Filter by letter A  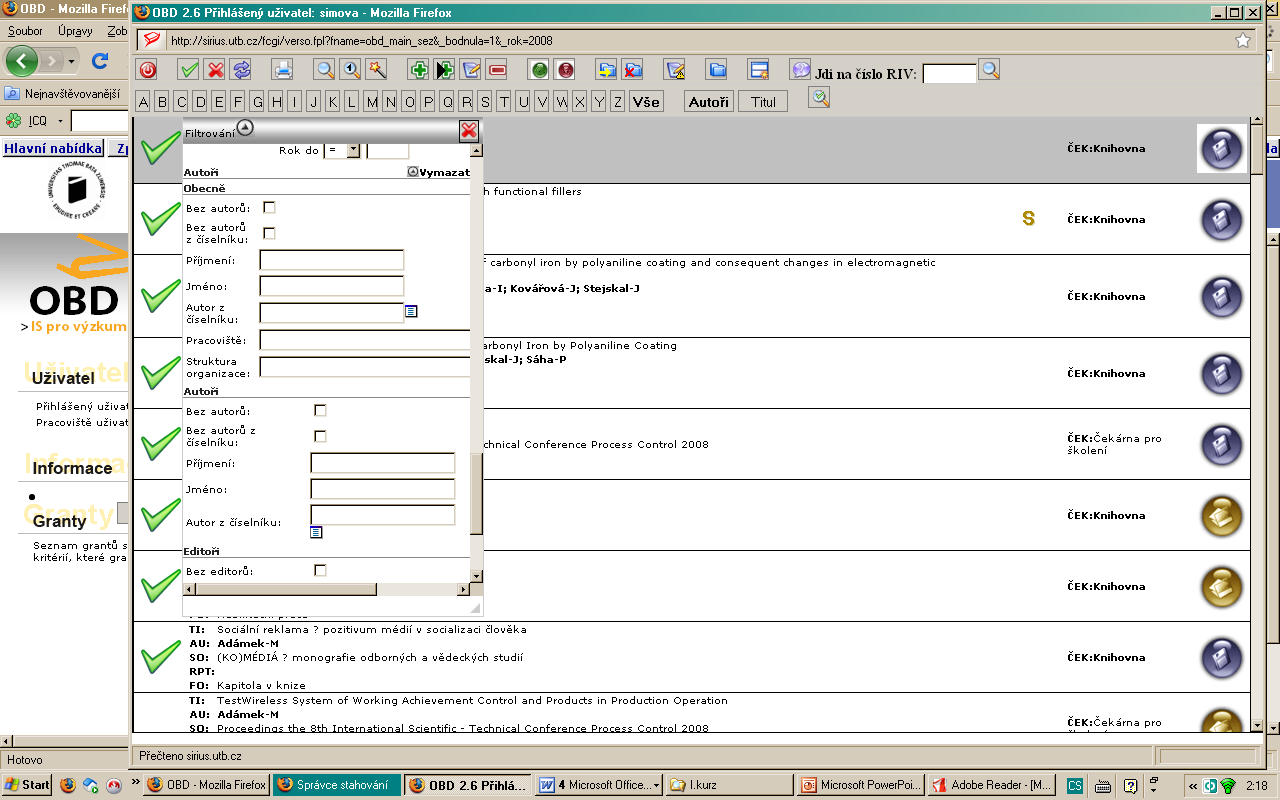click(x=143, y=101)
